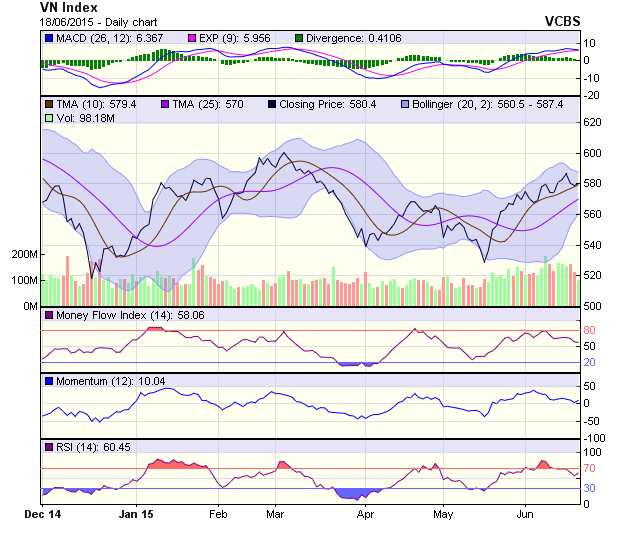The image size is (620, 535).
Task: Click the lavender Bollinger legend swatch
Action: click(x=405, y=104)
